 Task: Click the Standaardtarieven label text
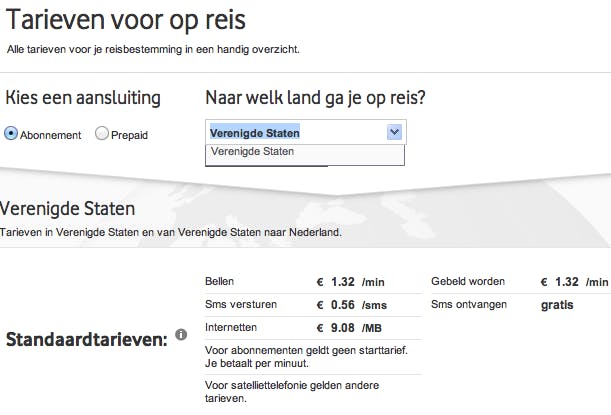(87, 340)
